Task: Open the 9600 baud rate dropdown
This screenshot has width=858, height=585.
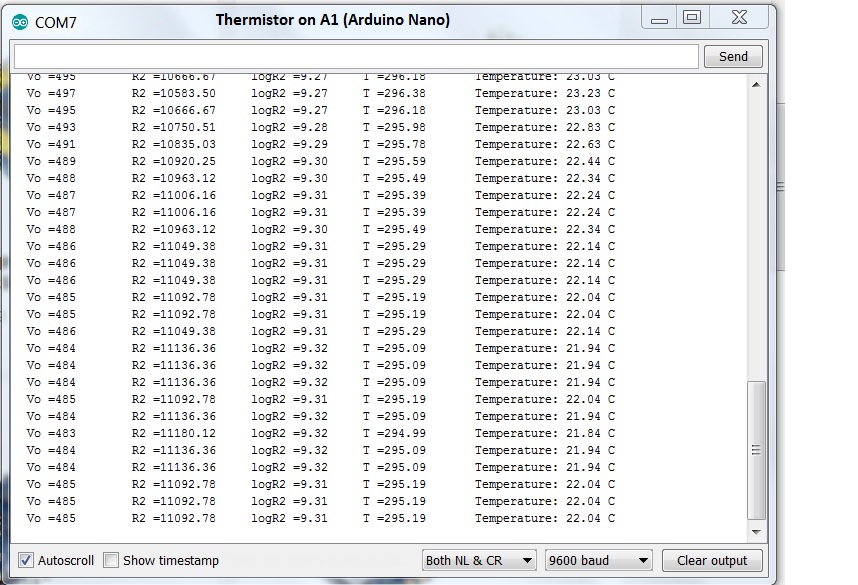Action: [x=598, y=560]
